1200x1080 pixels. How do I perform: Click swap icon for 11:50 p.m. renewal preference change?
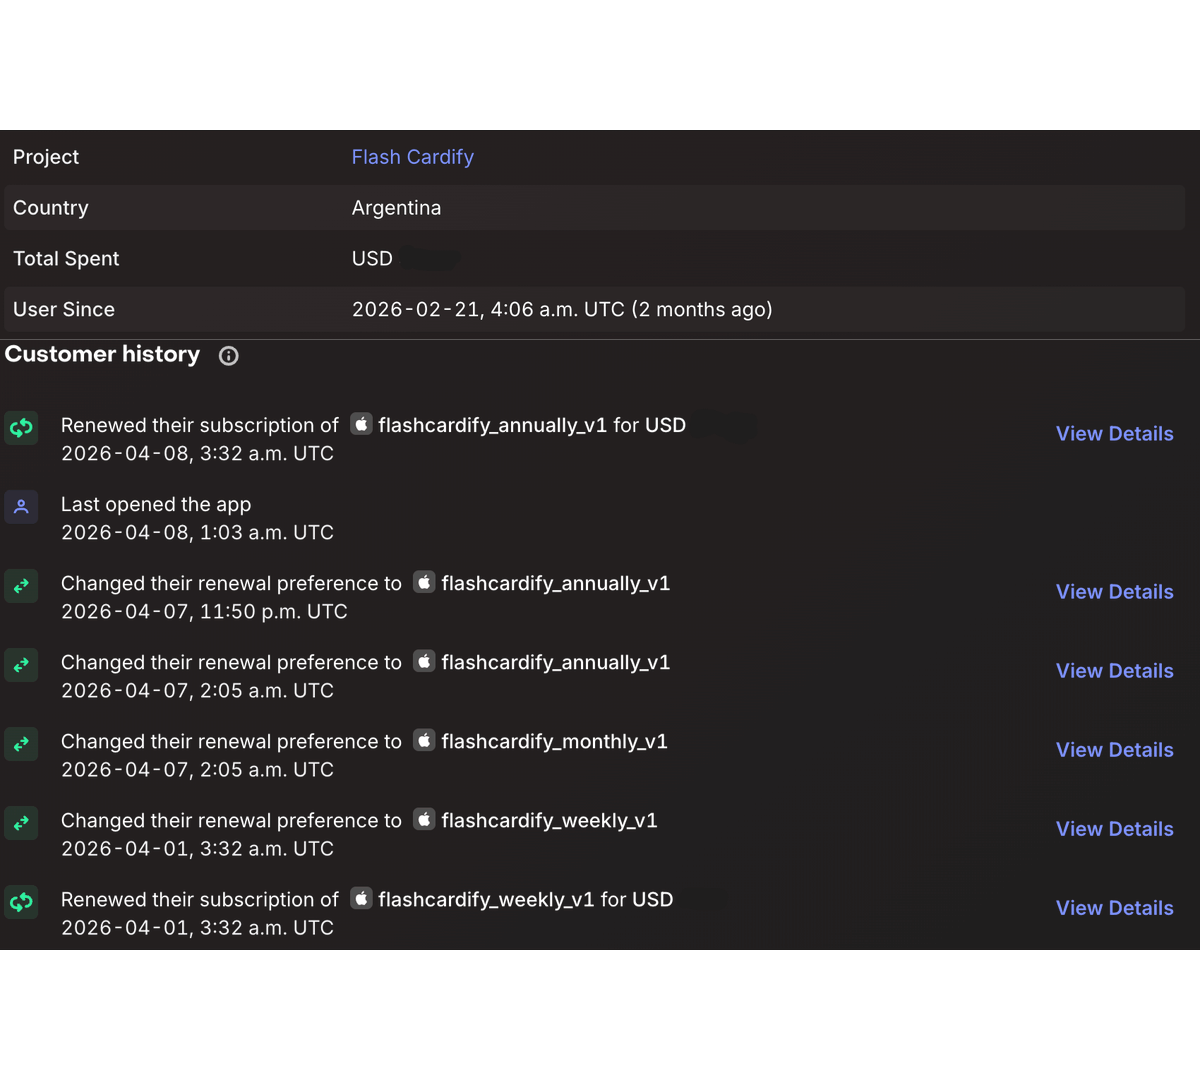point(21,586)
